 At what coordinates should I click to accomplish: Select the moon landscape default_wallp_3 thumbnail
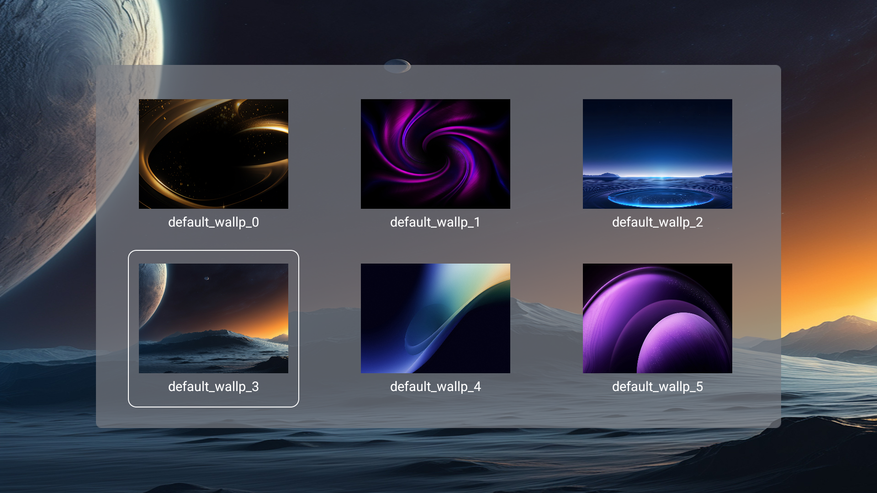pos(213,318)
